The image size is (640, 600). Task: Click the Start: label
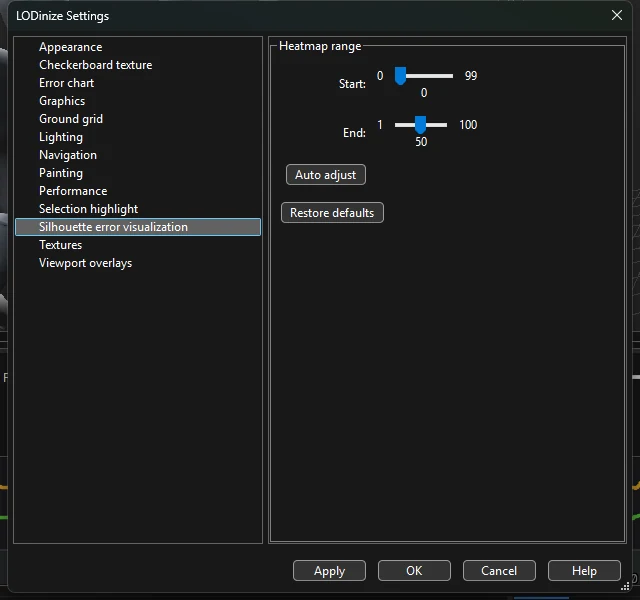352,84
